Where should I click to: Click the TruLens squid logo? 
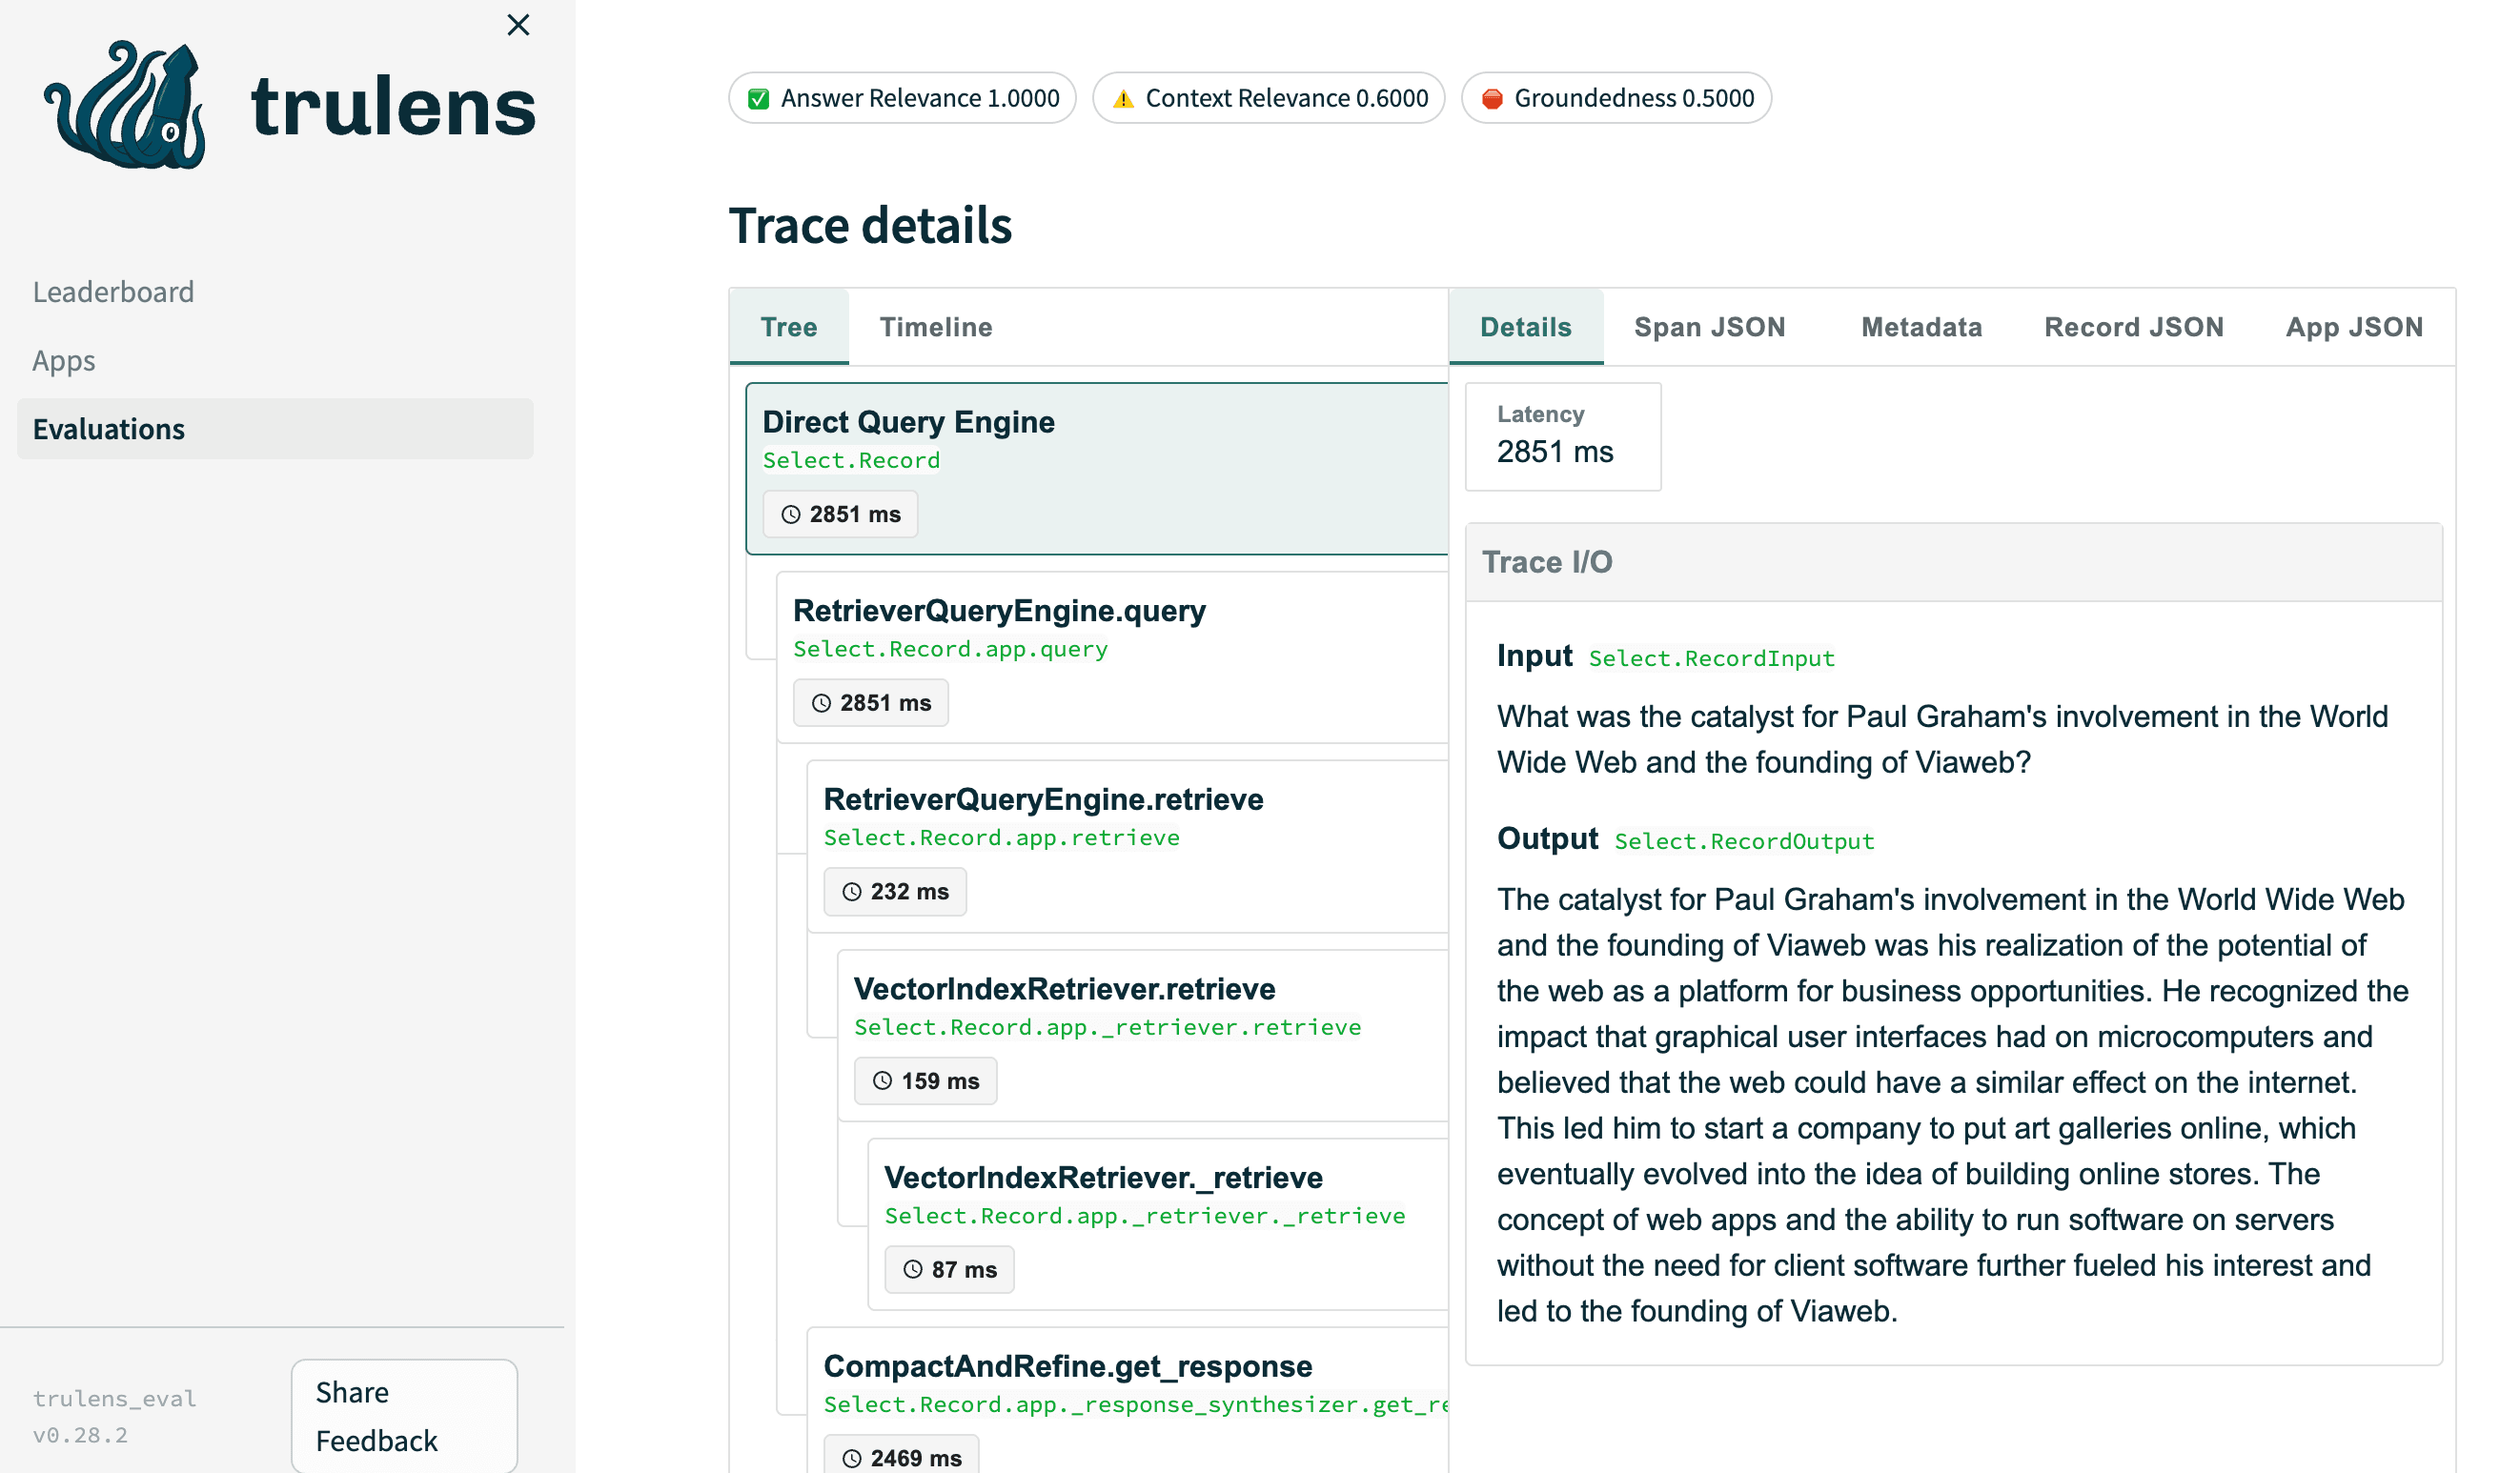[127, 105]
